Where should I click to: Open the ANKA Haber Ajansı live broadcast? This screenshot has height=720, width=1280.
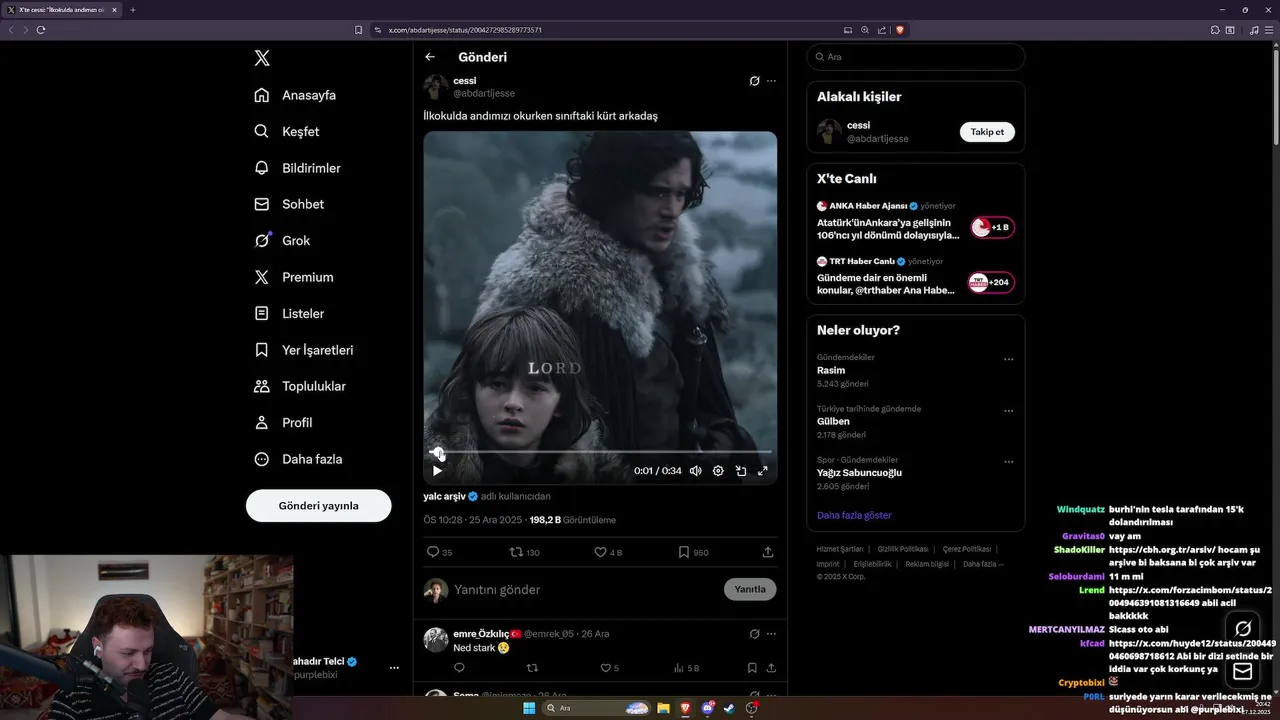coord(915,221)
